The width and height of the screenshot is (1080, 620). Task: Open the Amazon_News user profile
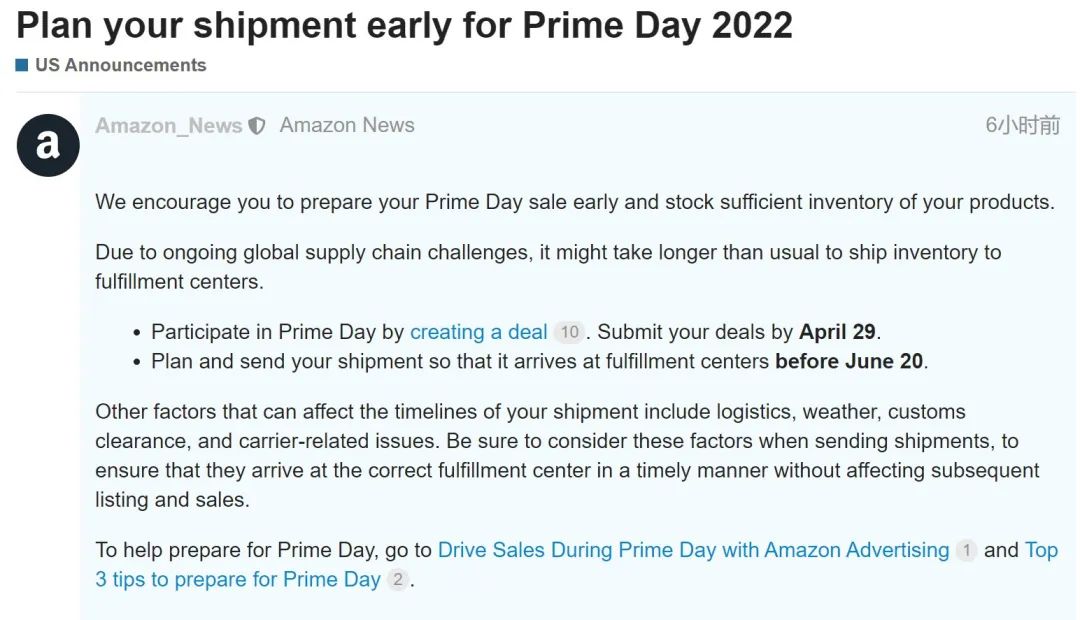168,126
